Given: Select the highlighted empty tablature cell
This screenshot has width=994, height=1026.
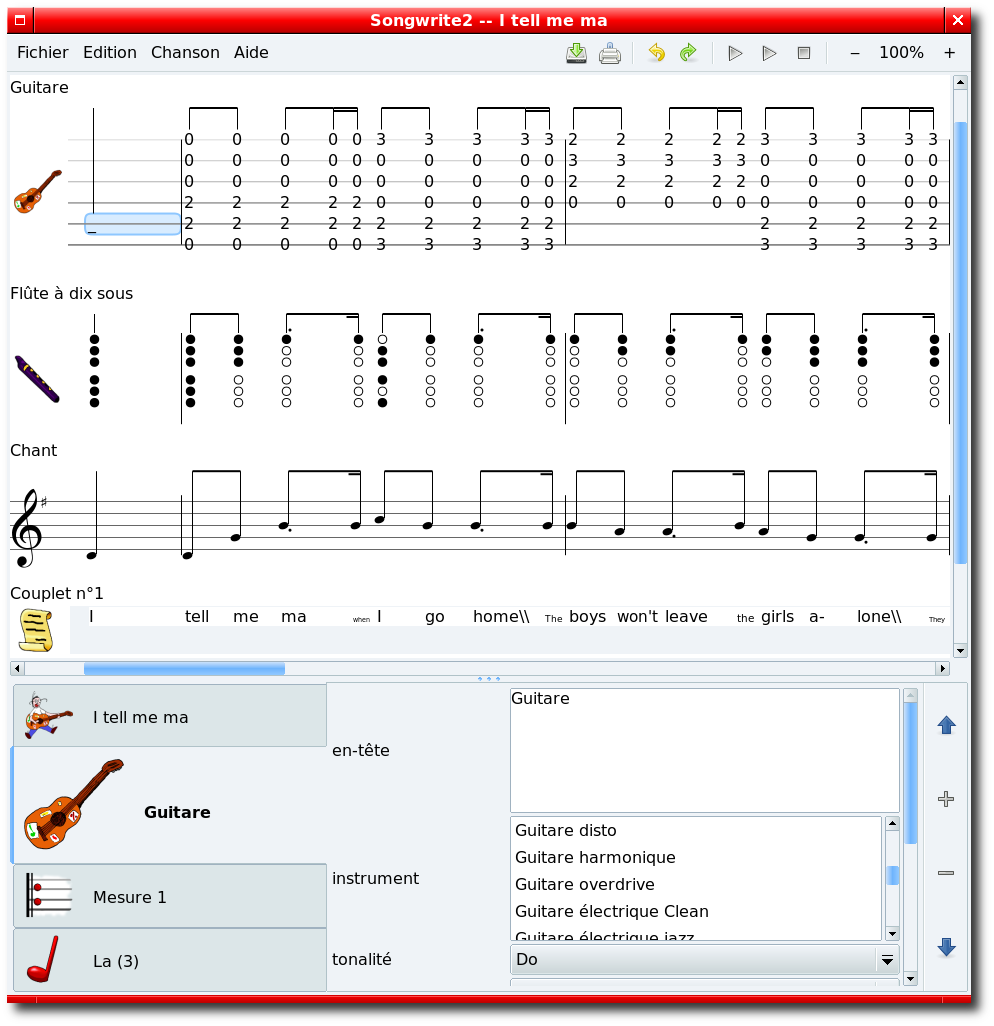Looking at the screenshot, I should point(132,224).
